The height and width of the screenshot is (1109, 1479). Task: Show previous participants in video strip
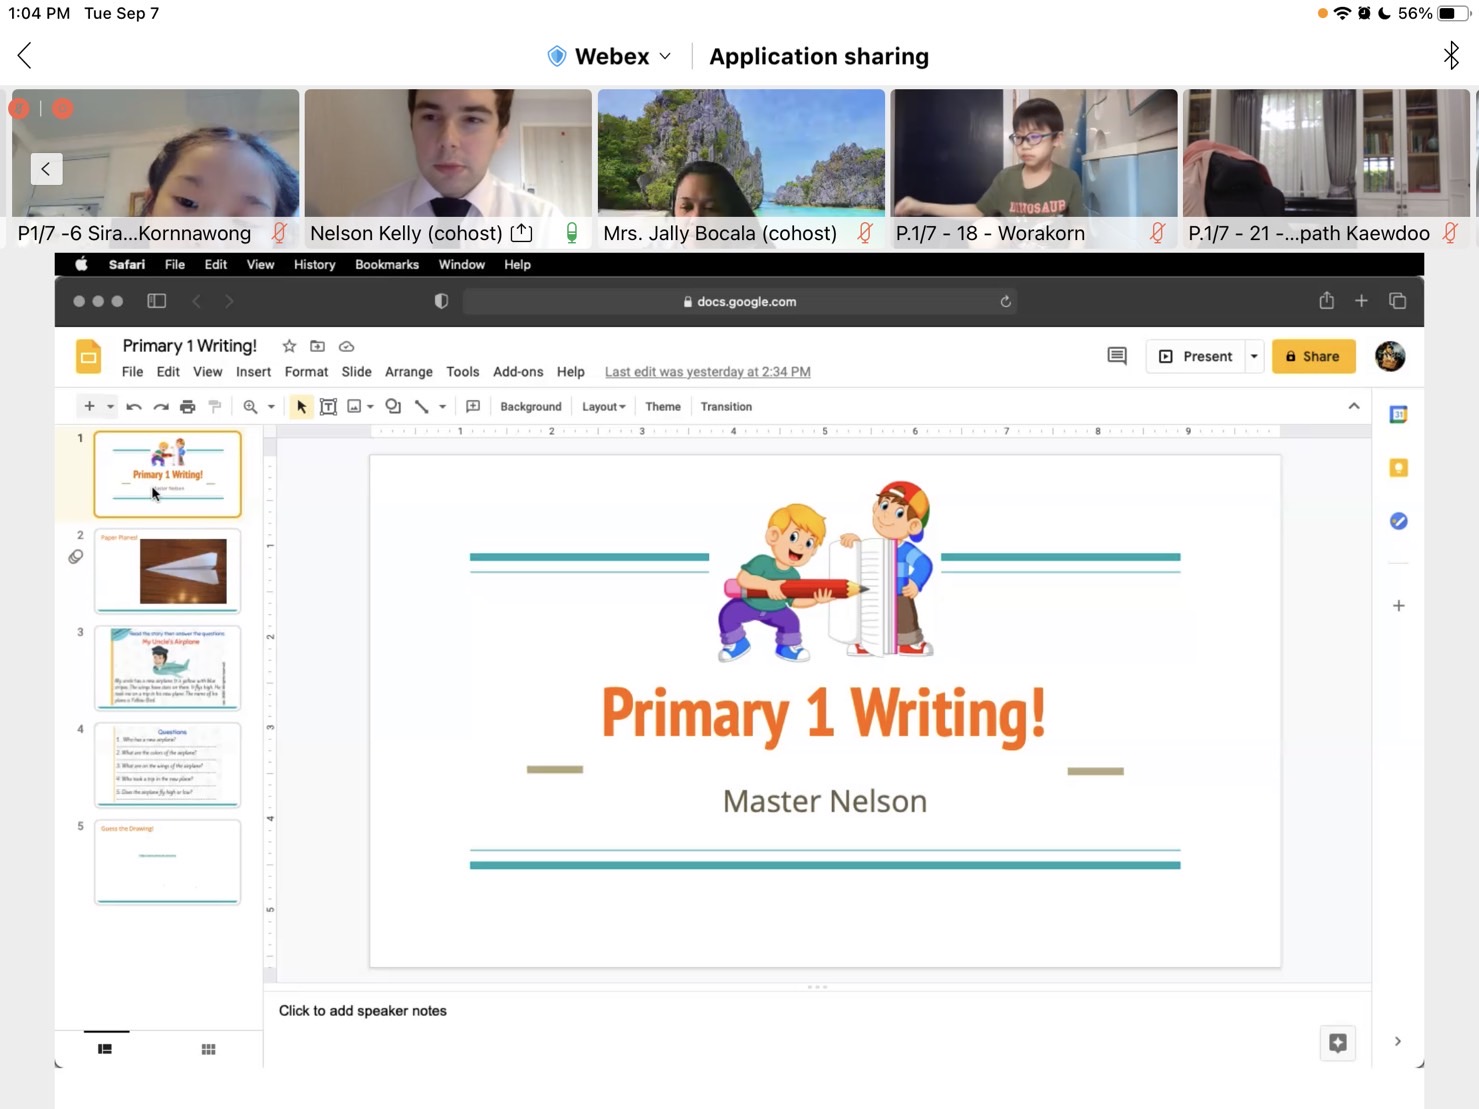(46, 169)
